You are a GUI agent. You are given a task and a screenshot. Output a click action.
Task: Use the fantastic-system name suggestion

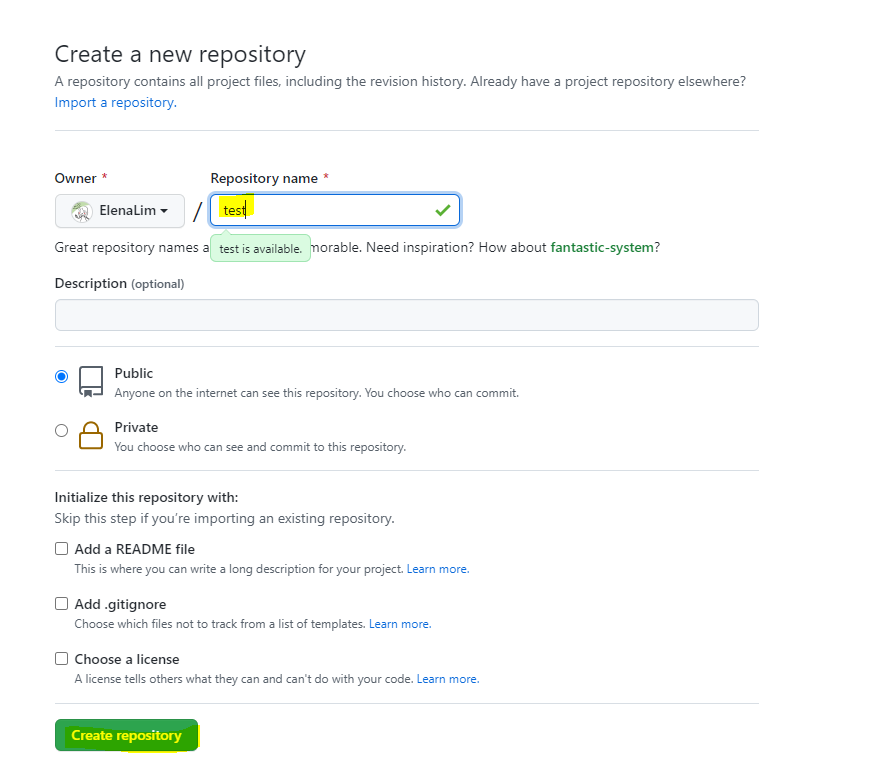602,247
